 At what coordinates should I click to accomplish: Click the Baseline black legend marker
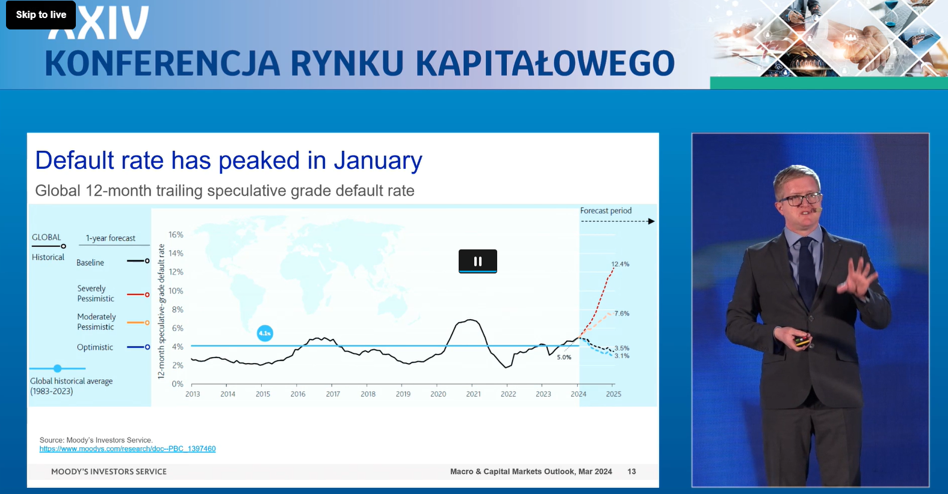pos(147,261)
